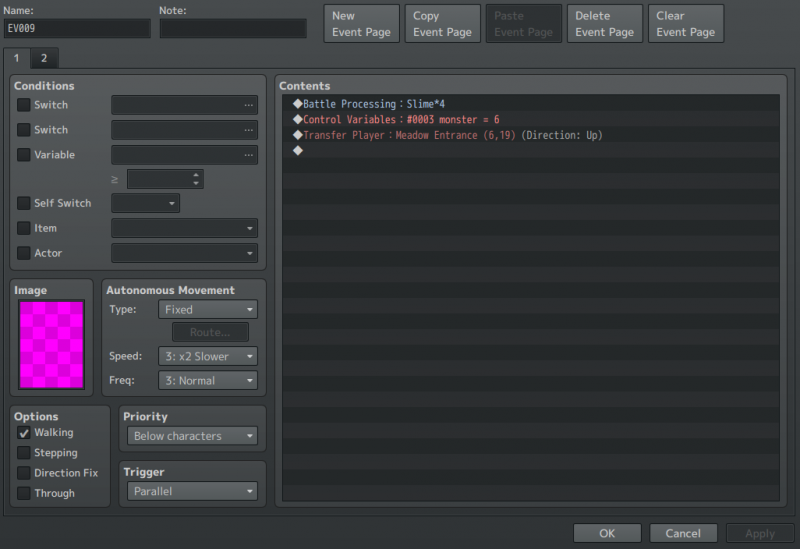Open the Self Switch dropdown
Image resolution: width=800 pixels, height=549 pixels.
coord(145,203)
